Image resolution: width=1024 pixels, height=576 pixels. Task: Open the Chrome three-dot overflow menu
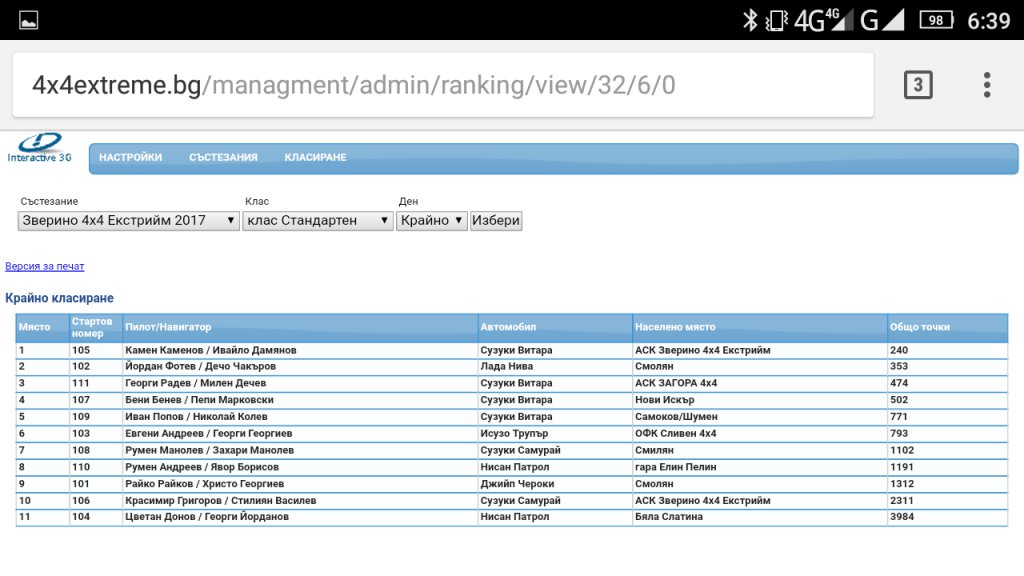point(986,85)
